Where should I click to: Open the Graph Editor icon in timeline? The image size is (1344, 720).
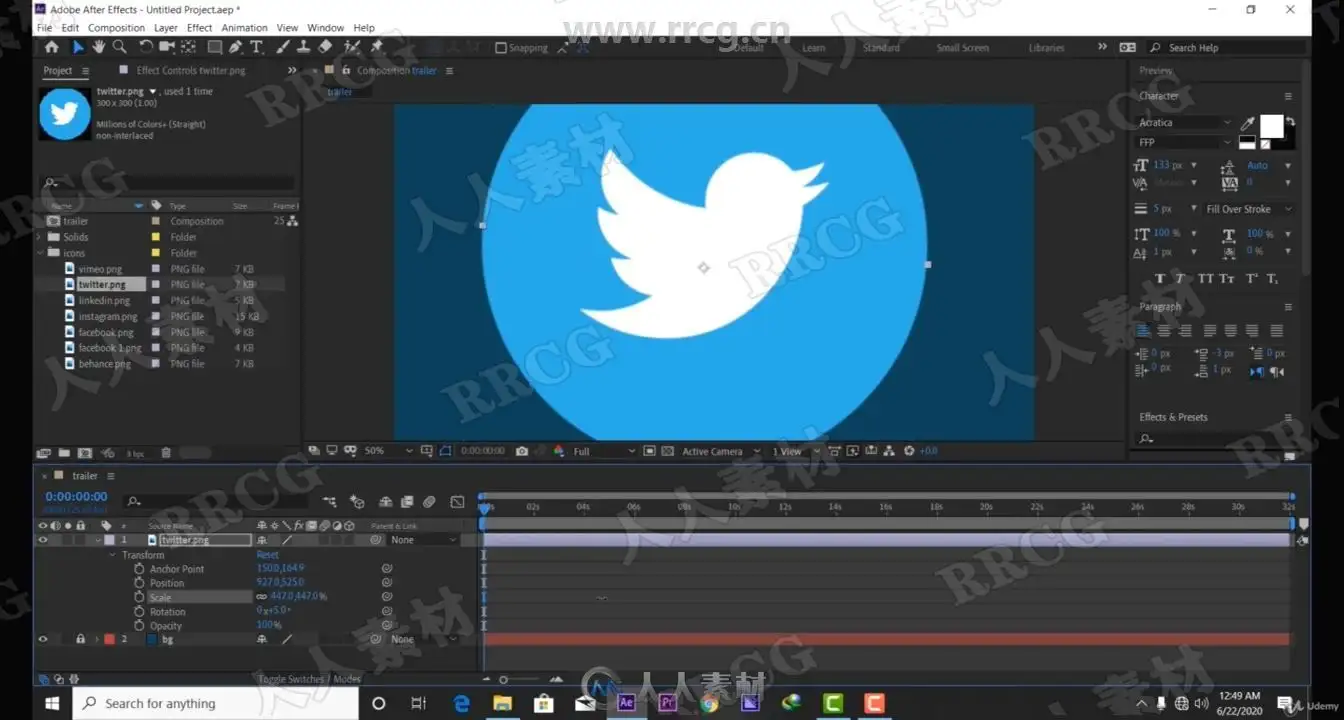(x=457, y=502)
